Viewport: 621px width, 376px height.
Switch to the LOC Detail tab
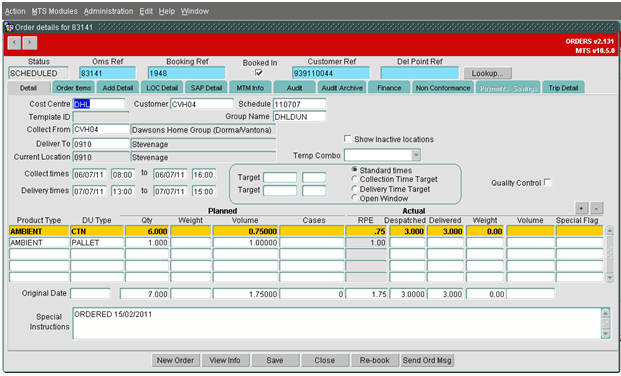pos(162,88)
